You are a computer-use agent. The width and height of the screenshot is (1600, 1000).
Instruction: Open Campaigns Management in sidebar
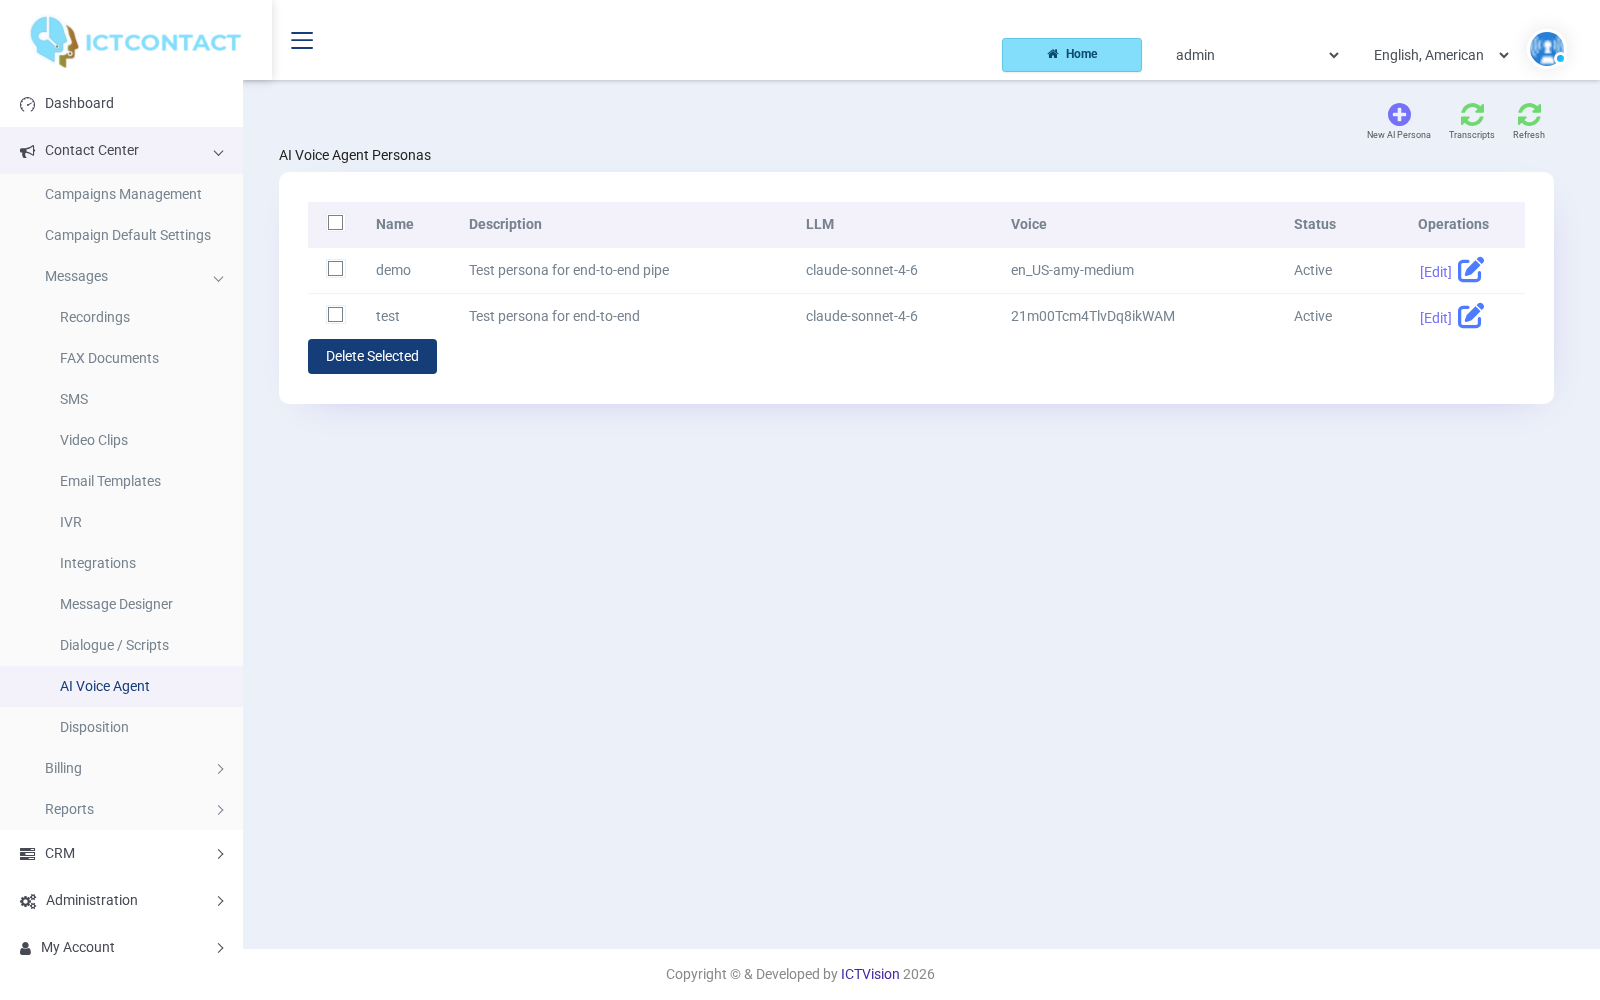tap(121, 194)
